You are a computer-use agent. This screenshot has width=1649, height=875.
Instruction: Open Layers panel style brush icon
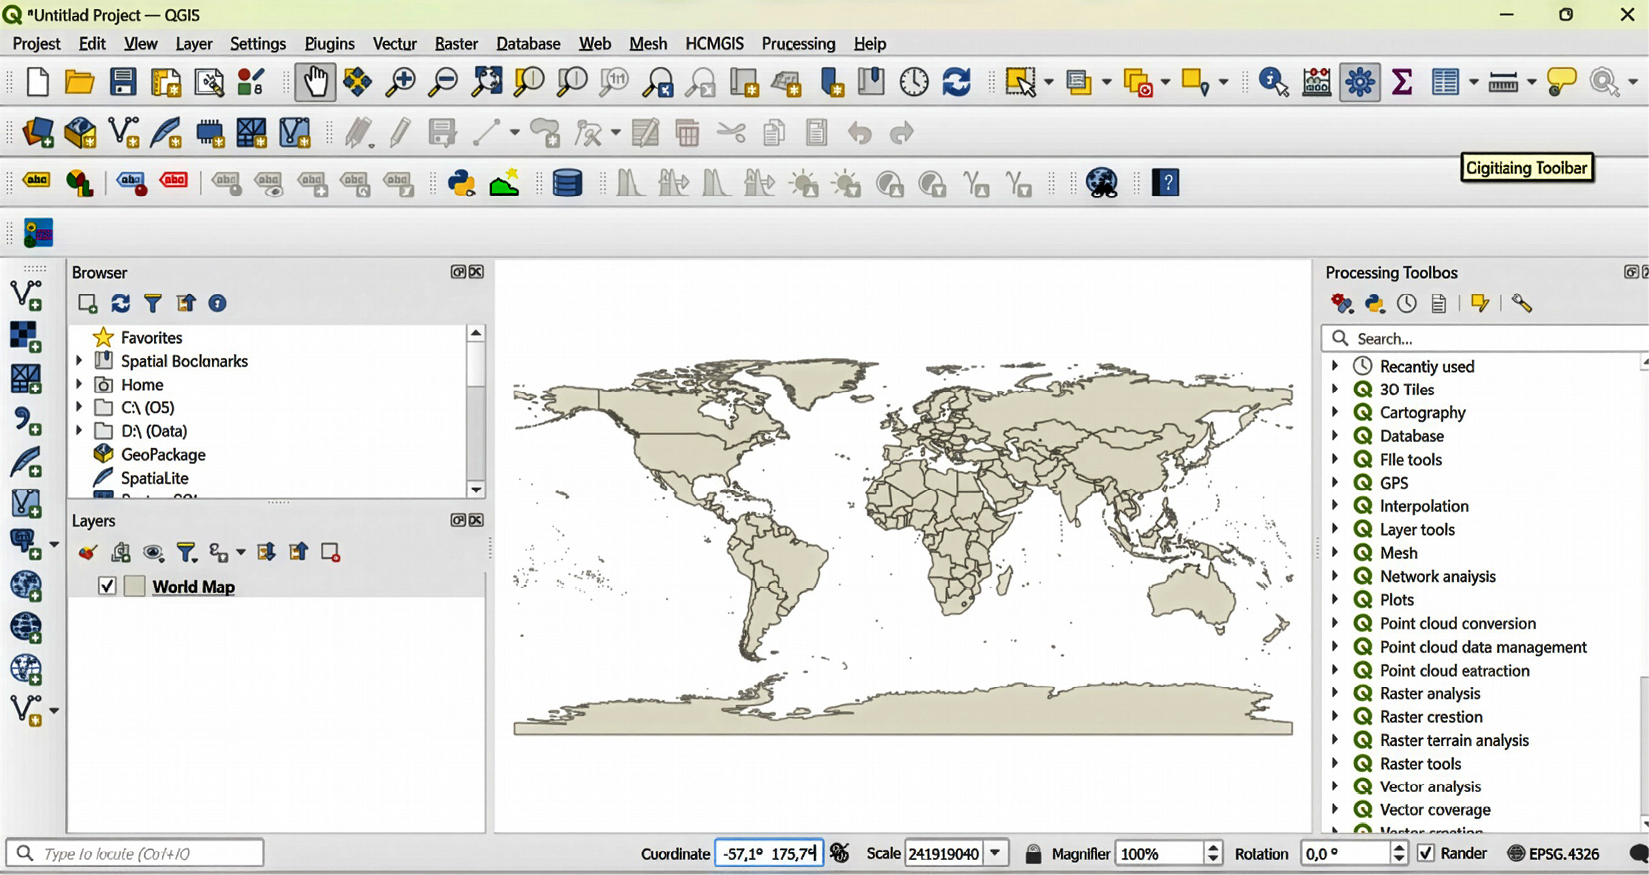pyautogui.click(x=88, y=552)
